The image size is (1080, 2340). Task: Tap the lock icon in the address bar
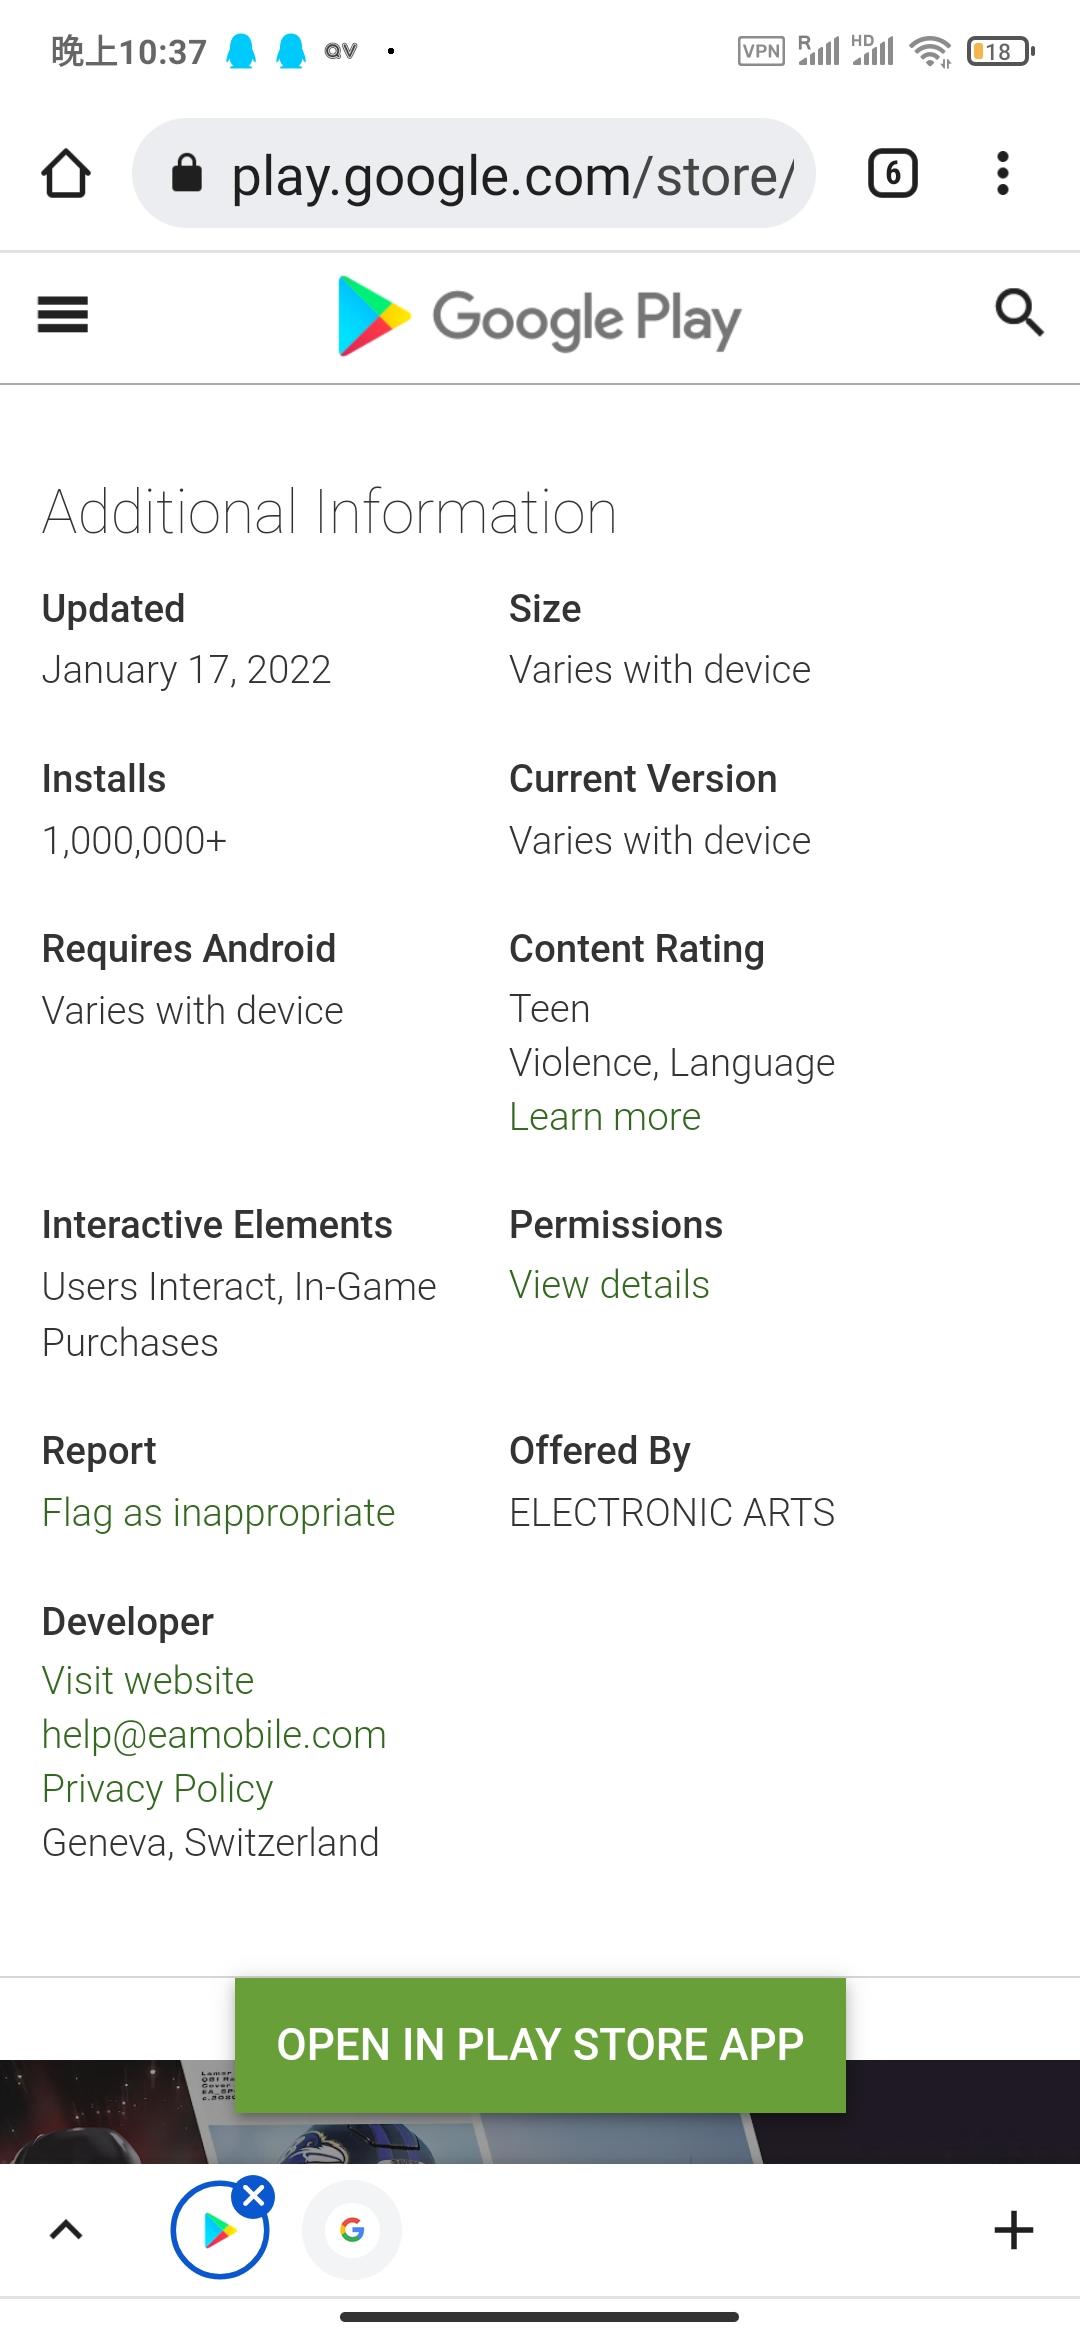coord(187,173)
